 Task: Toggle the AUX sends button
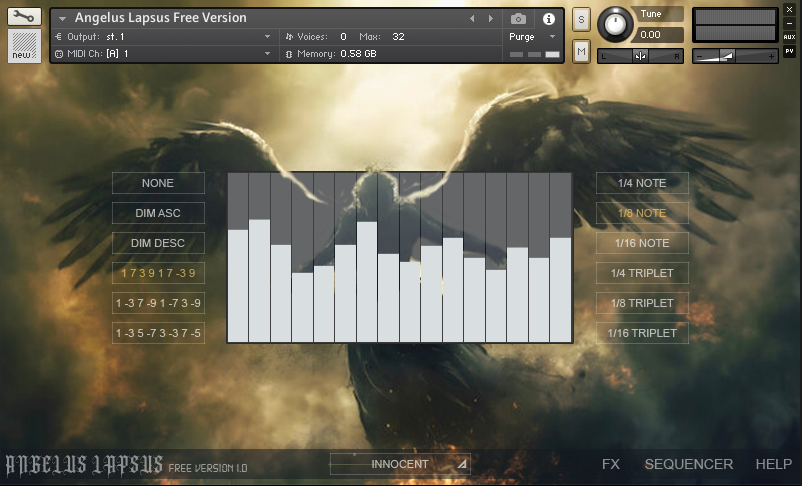pos(789,37)
